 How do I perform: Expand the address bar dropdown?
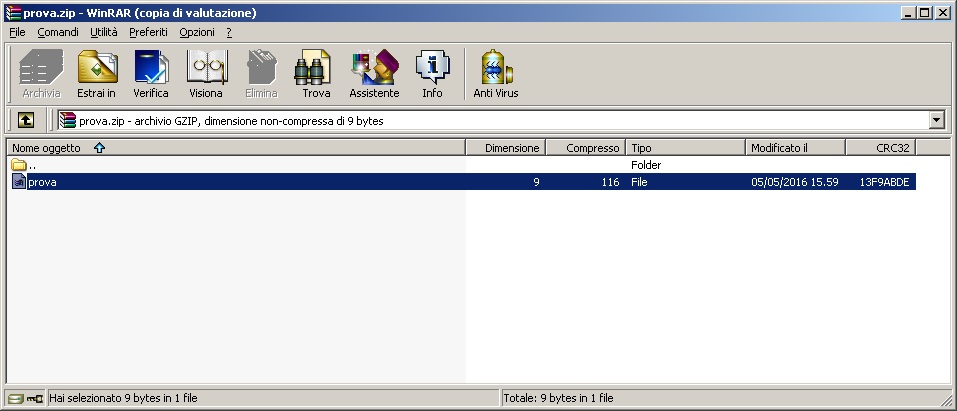[x=937, y=120]
